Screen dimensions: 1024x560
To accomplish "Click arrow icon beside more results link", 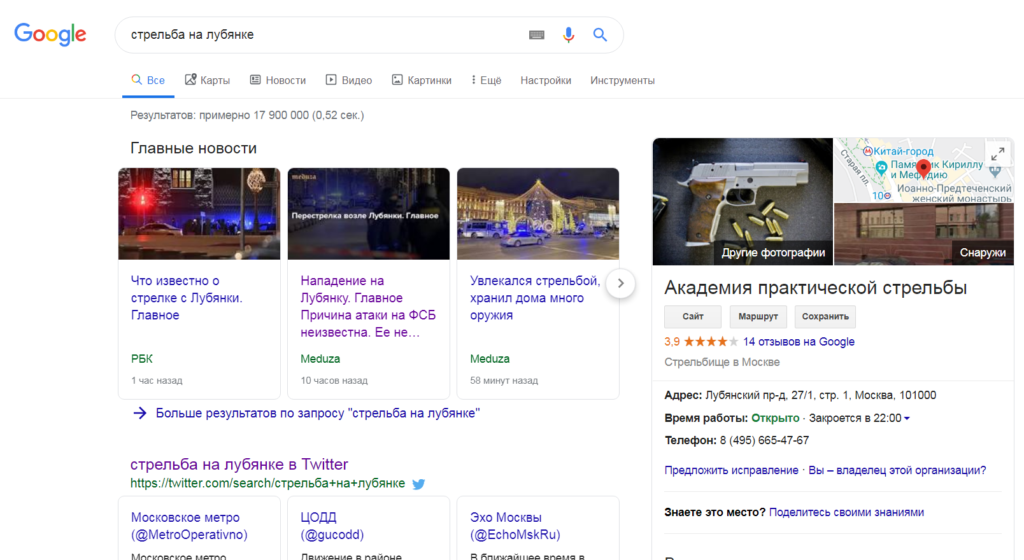I will 140,413.
